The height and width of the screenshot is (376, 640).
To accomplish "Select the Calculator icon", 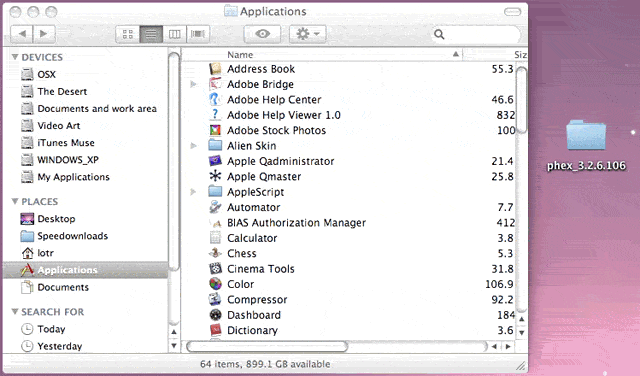I will [215, 238].
